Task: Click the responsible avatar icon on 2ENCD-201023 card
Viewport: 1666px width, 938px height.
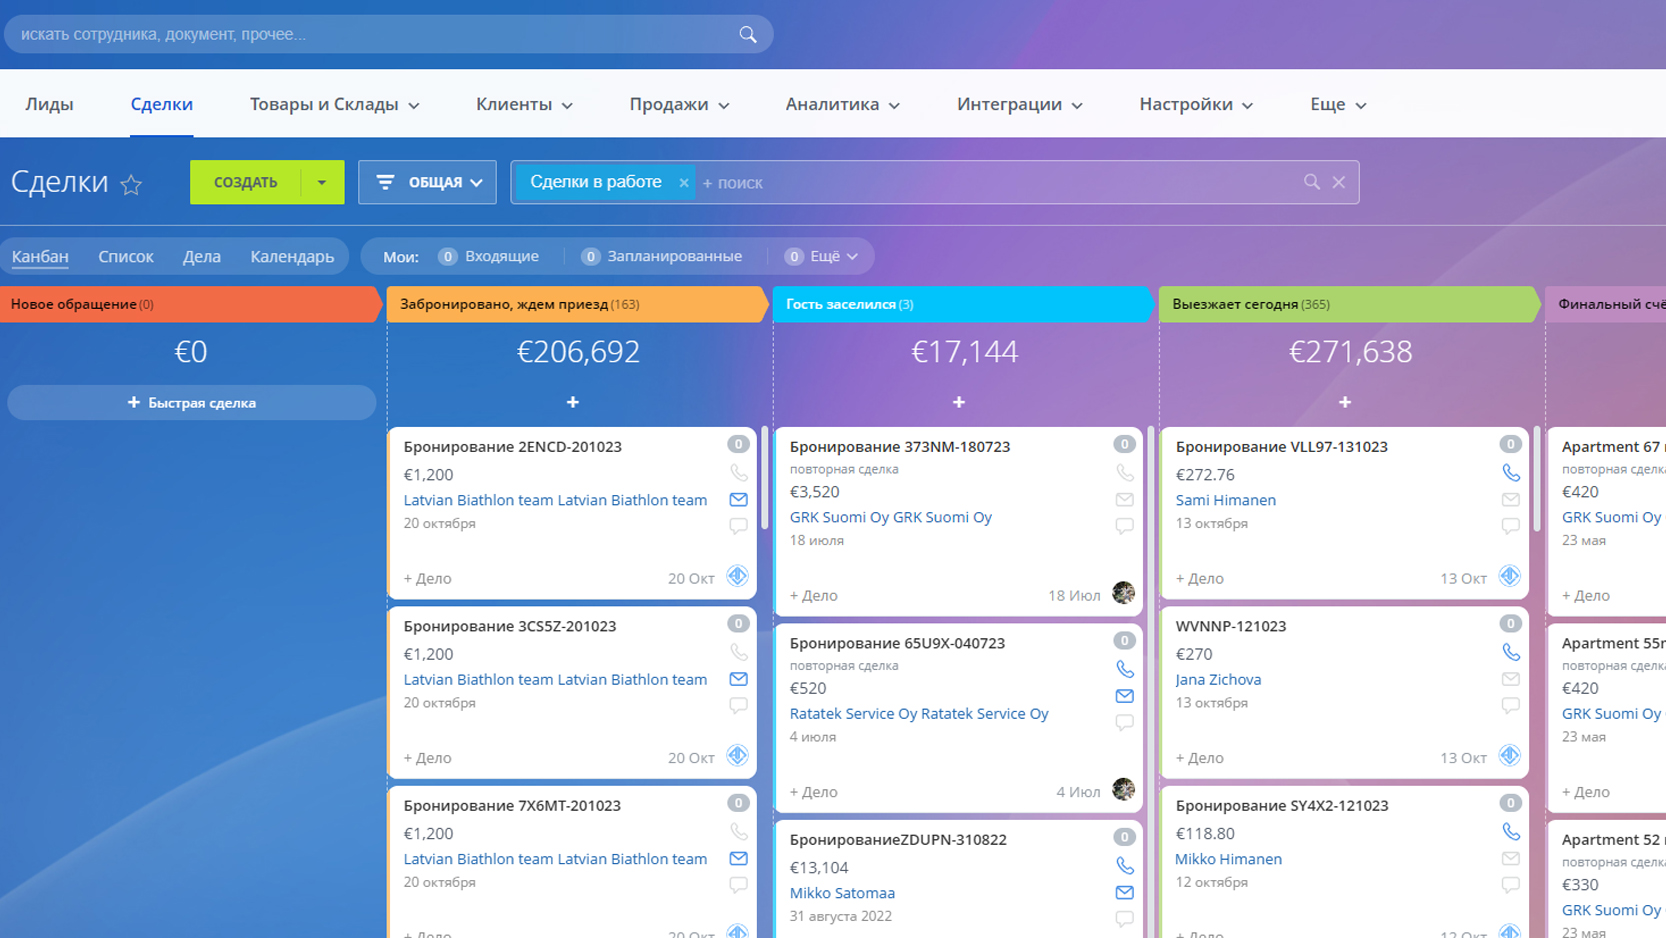Action: 738,576
